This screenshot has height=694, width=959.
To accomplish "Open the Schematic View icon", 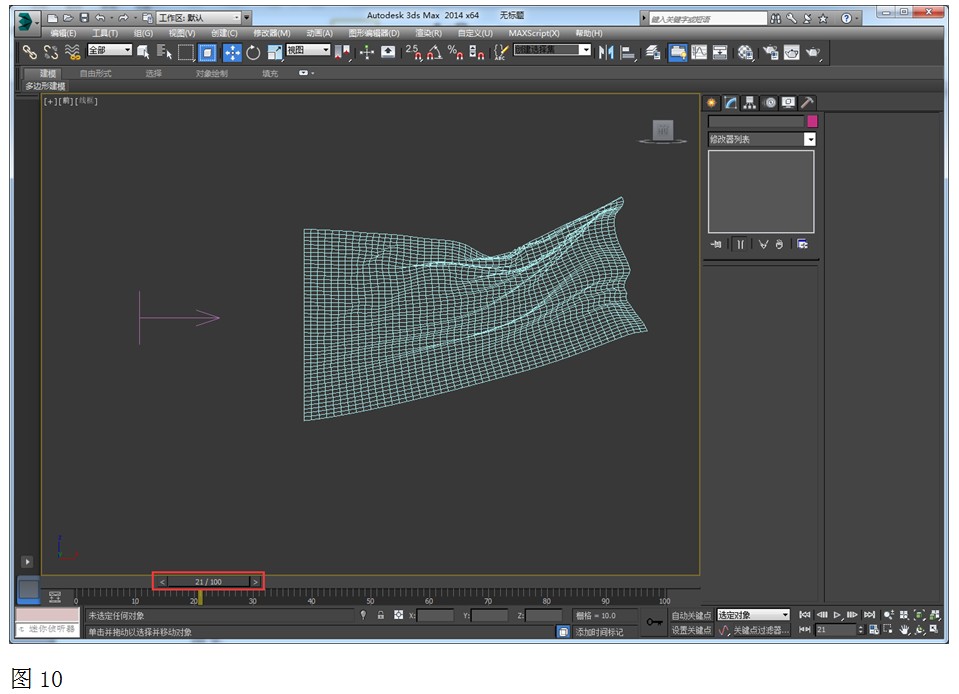I will point(720,53).
